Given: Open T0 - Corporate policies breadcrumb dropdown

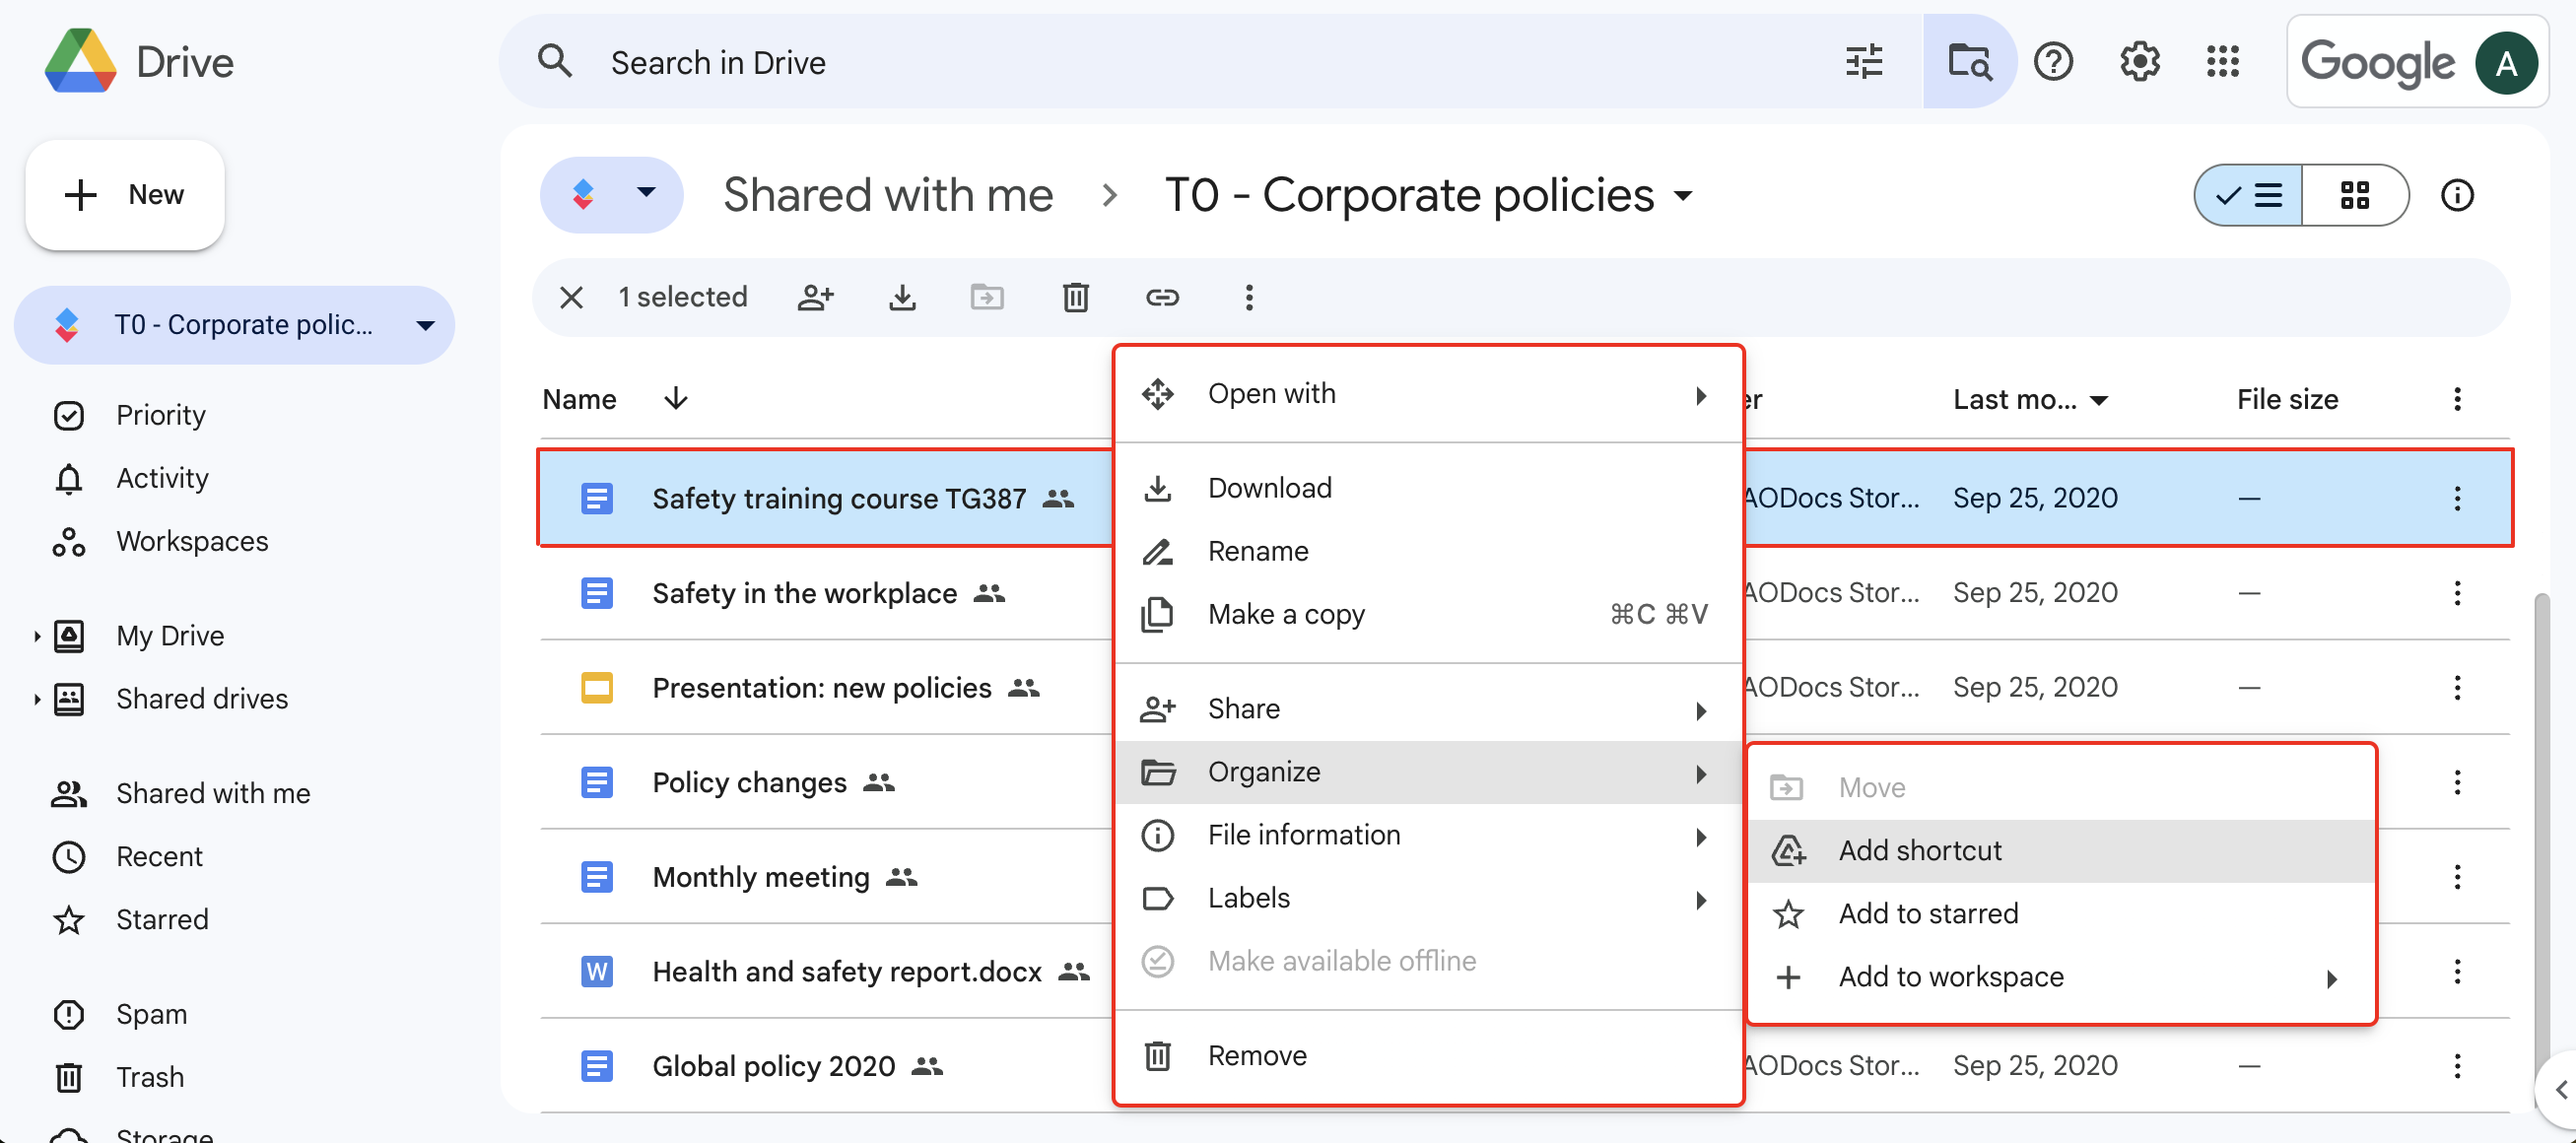Looking at the screenshot, I should pyautogui.click(x=1684, y=196).
